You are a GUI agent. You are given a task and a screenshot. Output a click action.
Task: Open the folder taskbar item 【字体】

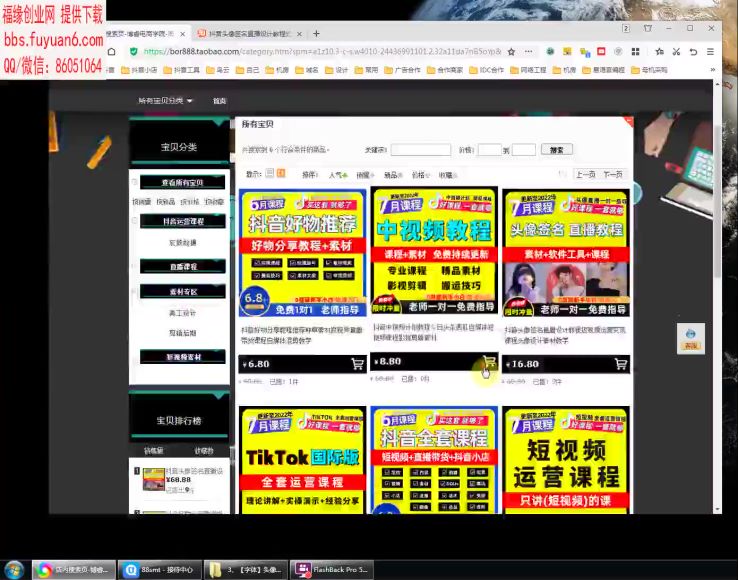click(x=246, y=570)
